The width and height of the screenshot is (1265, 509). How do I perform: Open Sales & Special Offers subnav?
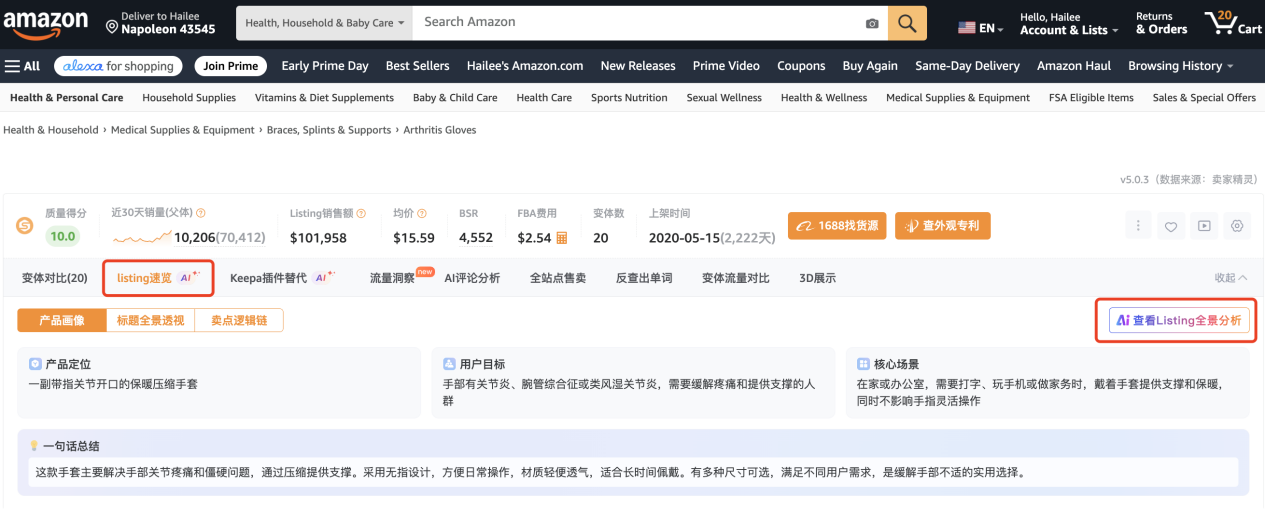[x=1204, y=98]
